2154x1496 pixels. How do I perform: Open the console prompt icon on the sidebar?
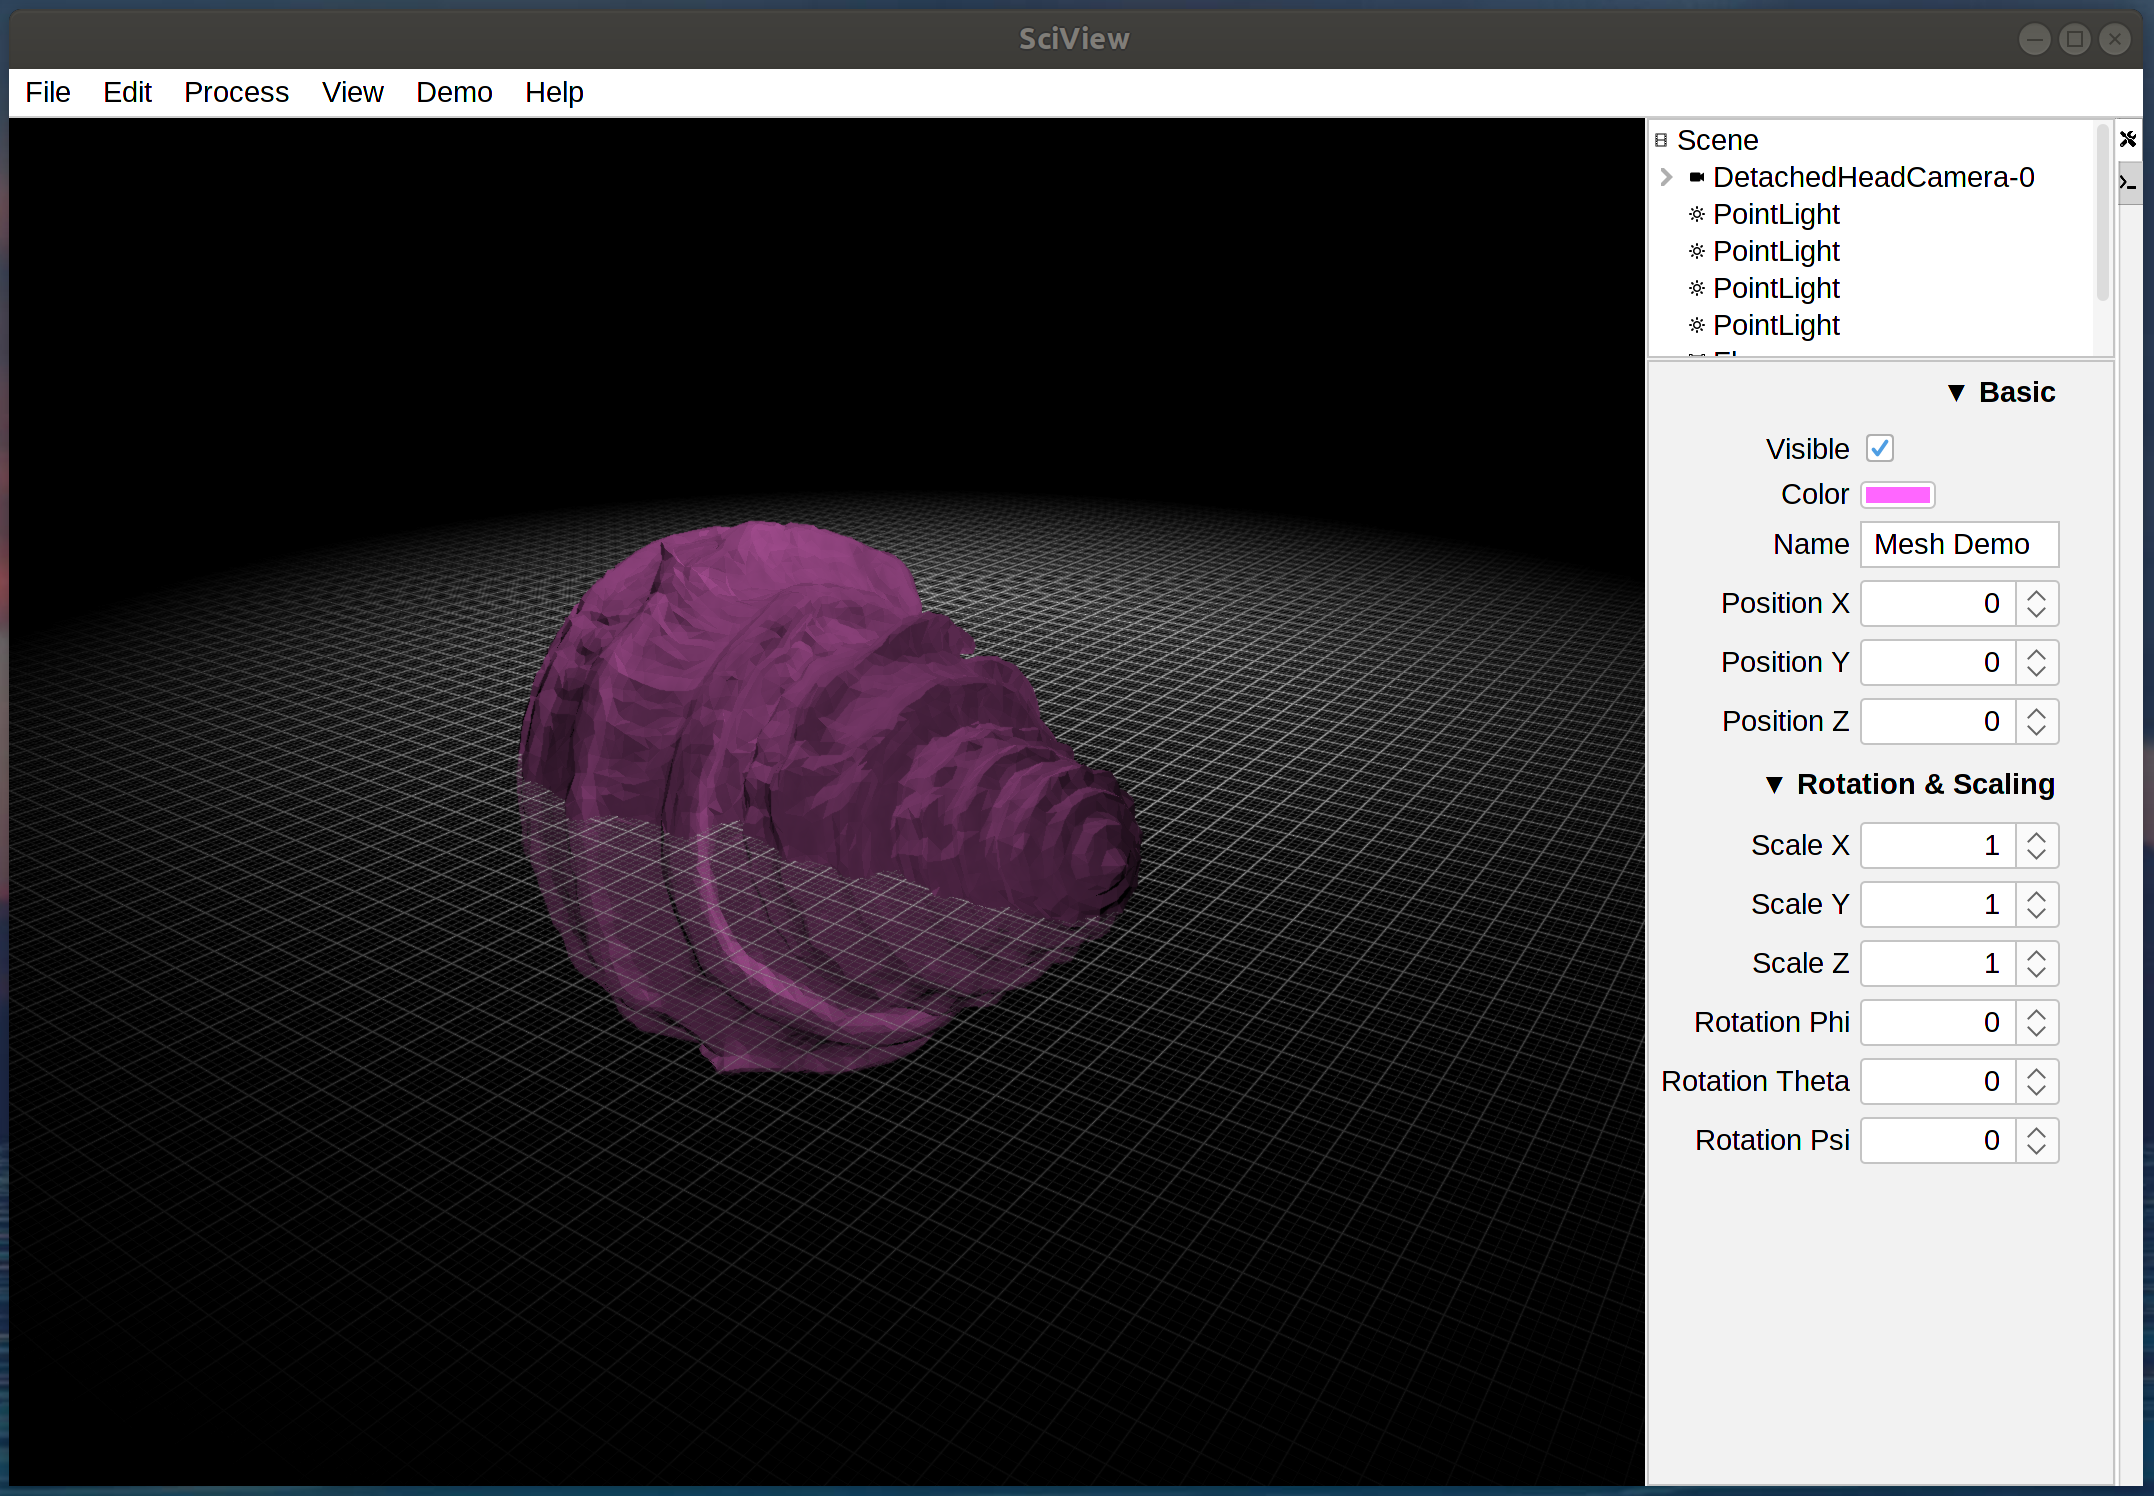tap(2128, 183)
